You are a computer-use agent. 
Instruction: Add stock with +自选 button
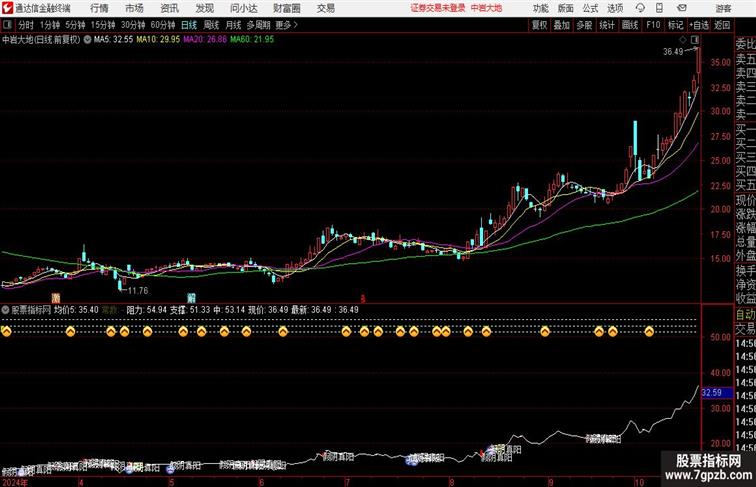(x=699, y=25)
